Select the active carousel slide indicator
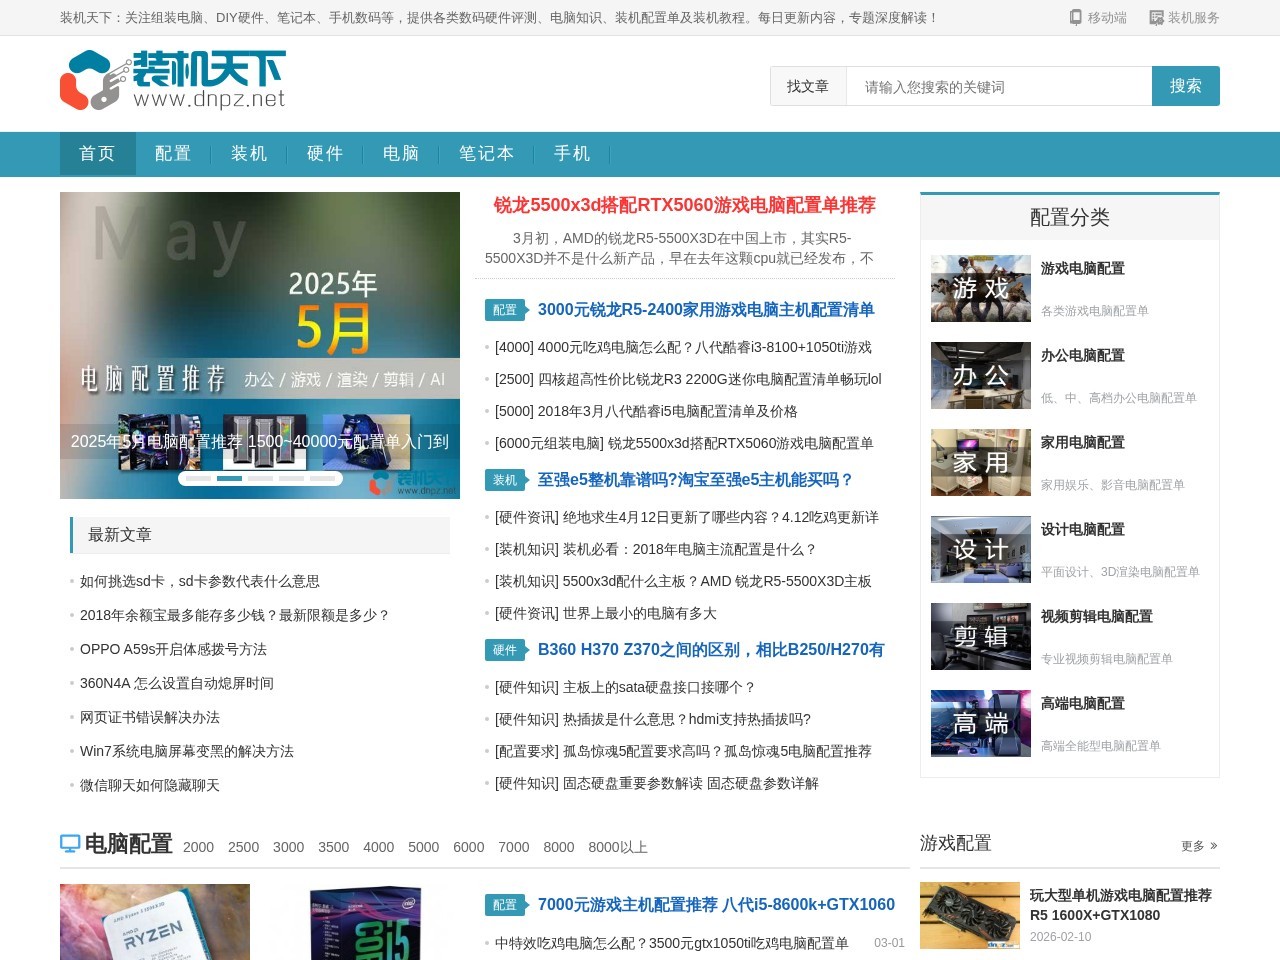The width and height of the screenshot is (1280, 960). point(229,479)
